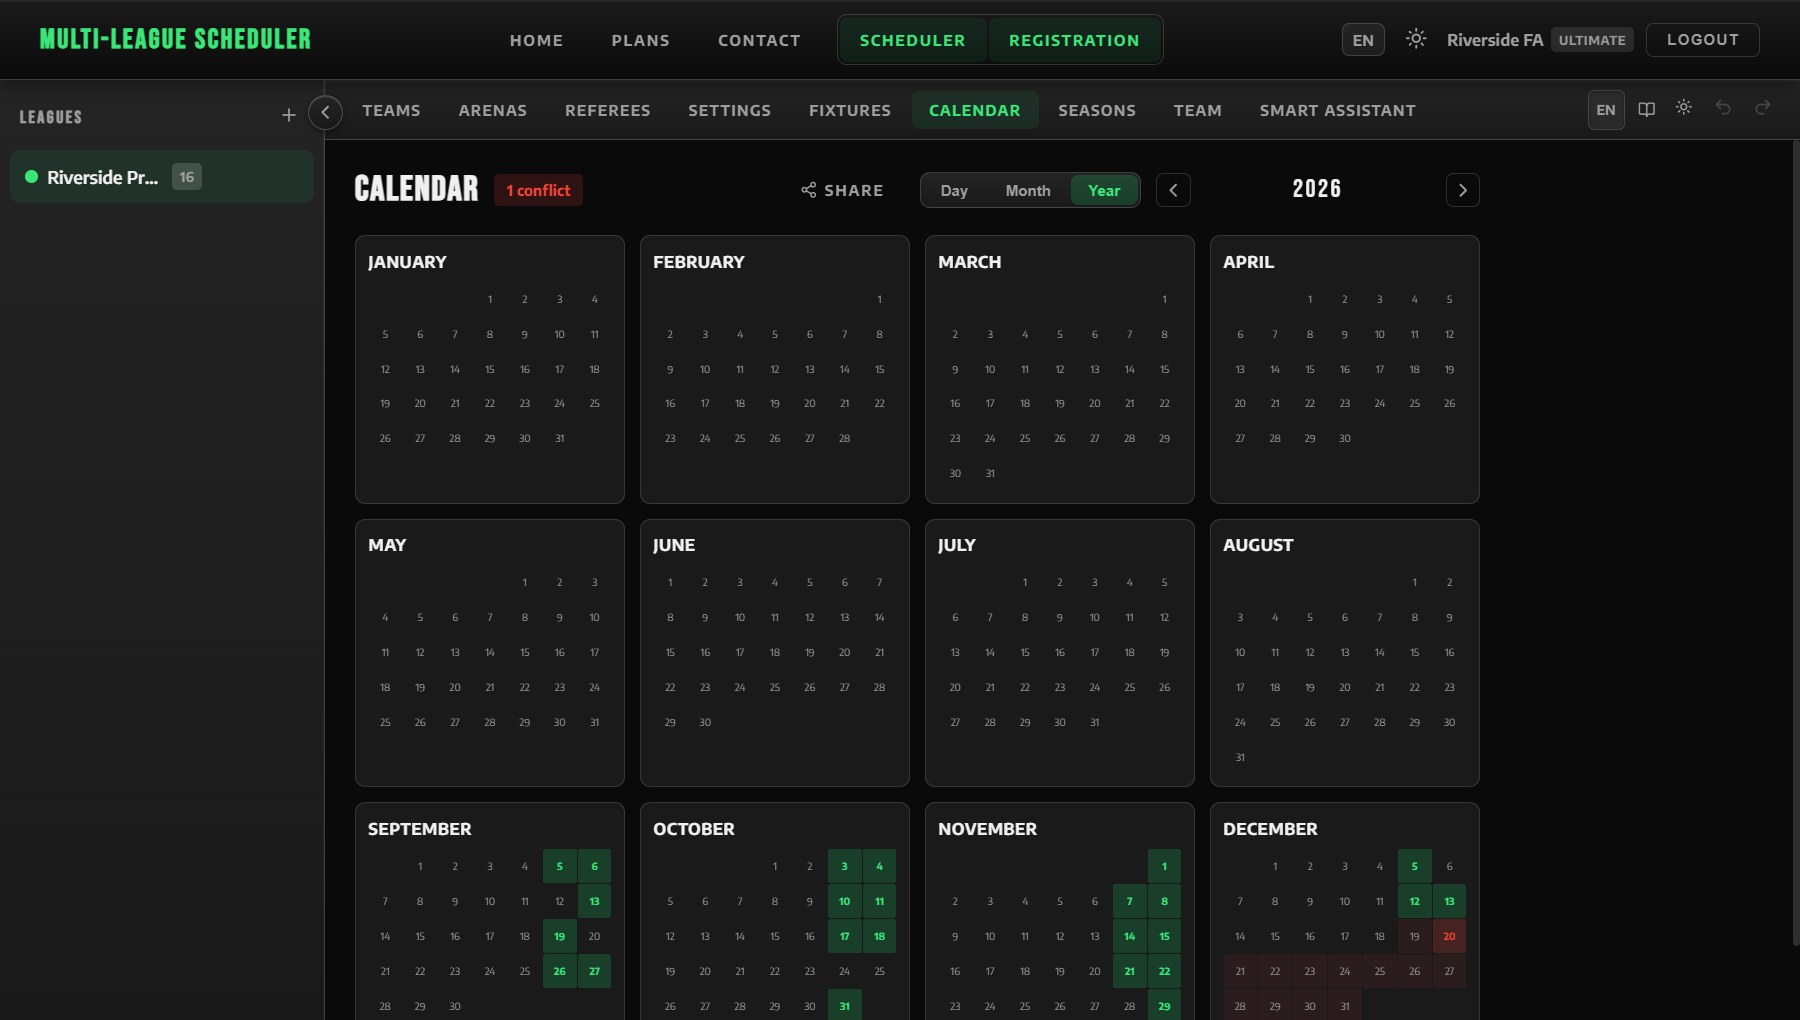This screenshot has height=1020, width=1800.
Task: Go to previous year 2025
Action: (x=1173, y=190)
